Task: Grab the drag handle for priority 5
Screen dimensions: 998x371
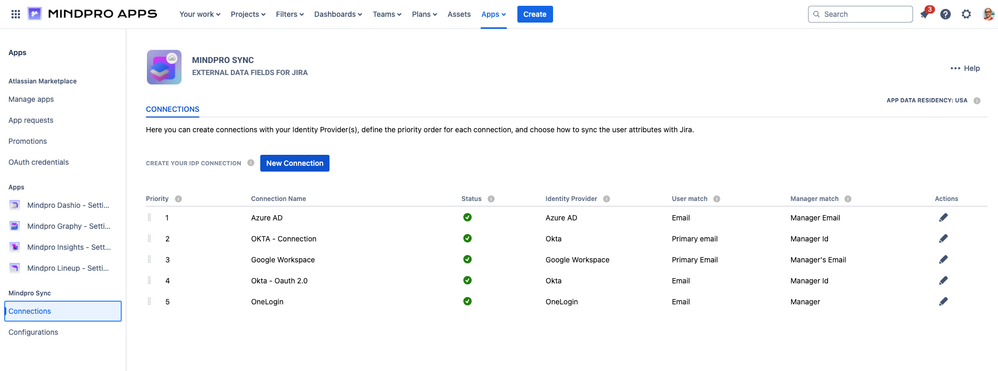Action: (x=150, y=301)
